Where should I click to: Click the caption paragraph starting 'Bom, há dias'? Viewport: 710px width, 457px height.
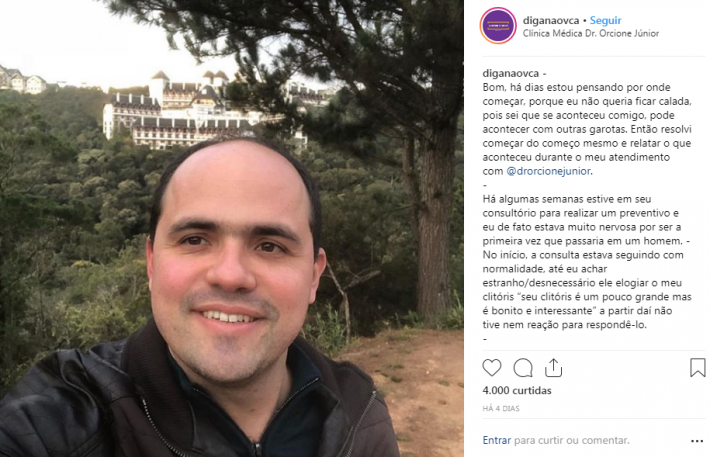point(587,129)
